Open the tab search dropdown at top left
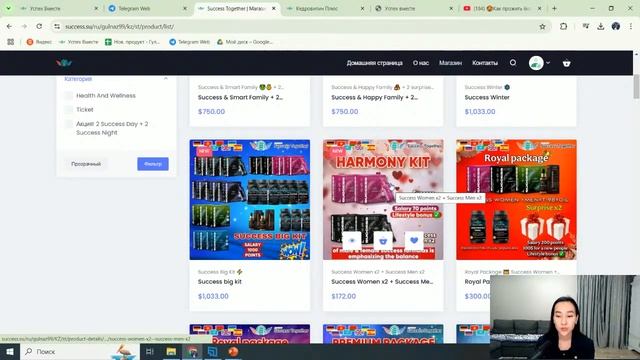640x360 pixels. [x=8, y=8]
